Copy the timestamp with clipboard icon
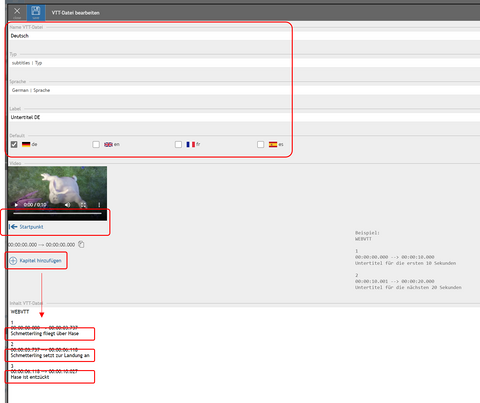This screenshot has height=403, width=480. point(81,244)
